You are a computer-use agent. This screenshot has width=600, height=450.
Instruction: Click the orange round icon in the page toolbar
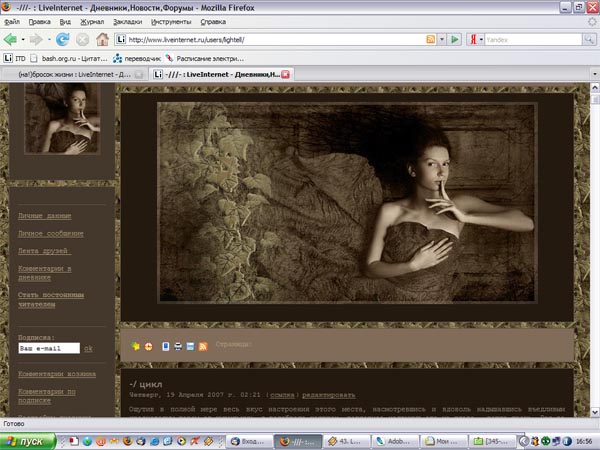click(x=148, y=346)
